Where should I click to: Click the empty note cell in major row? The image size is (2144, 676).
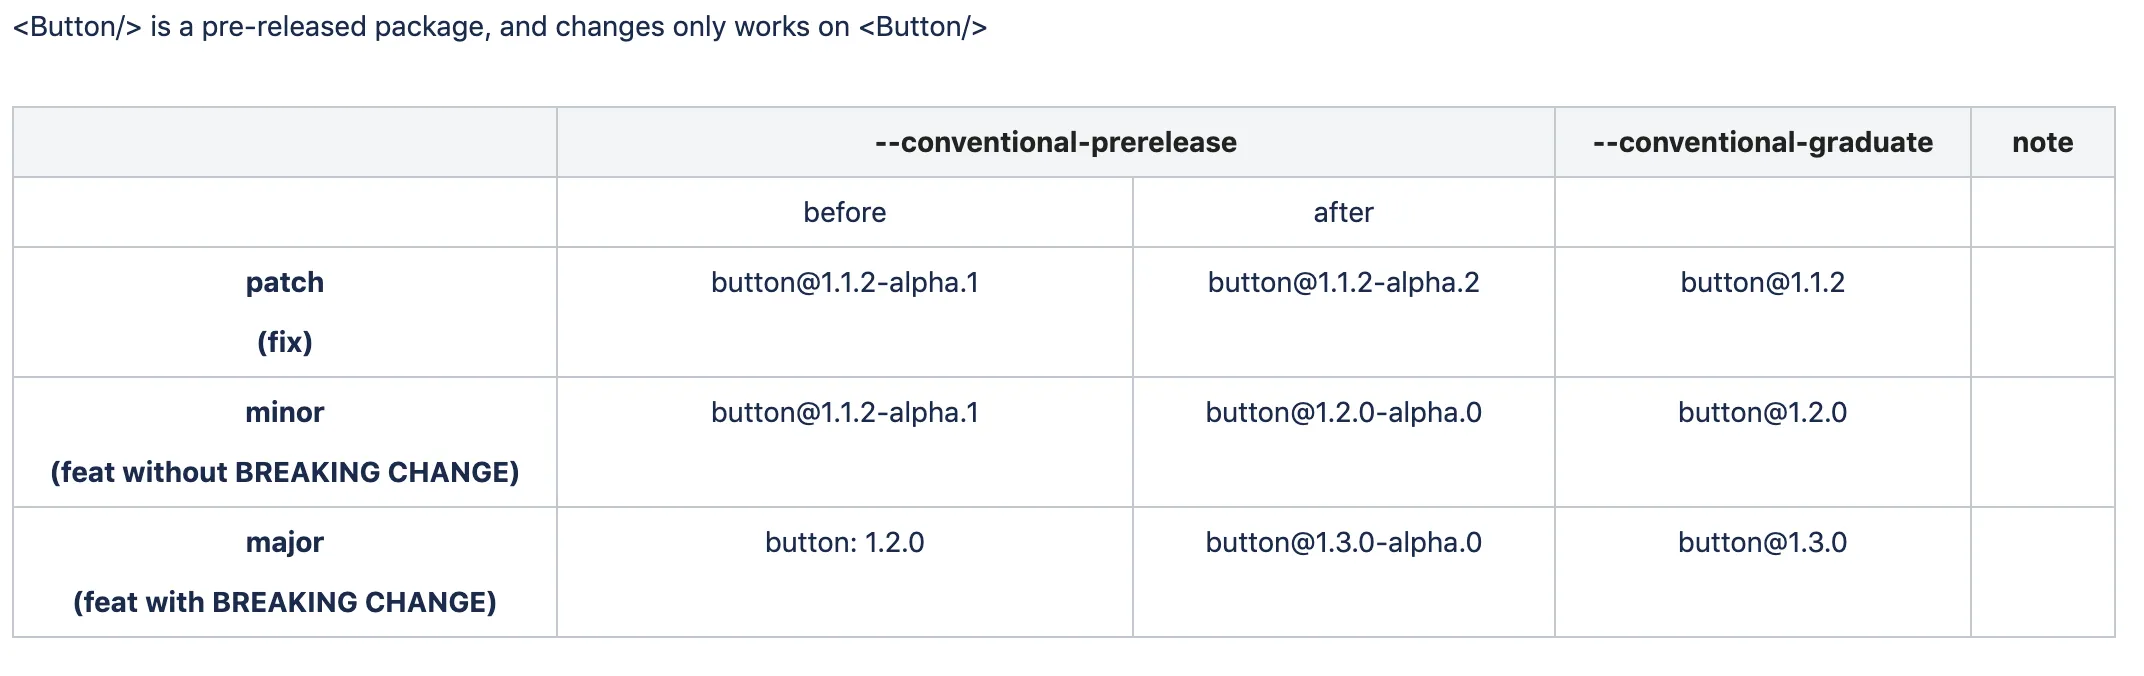tap(2042, 572)
